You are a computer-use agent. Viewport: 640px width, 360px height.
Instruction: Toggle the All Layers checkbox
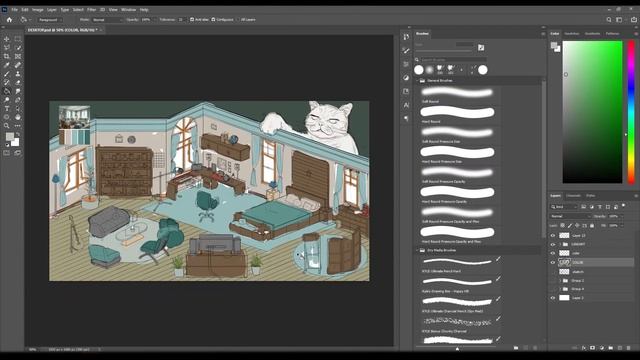pyautogui.click(x=237, y=20)
